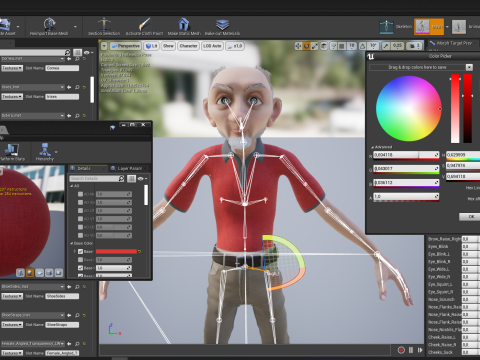Open eye view options in material Details panel

tap(142, 179)
